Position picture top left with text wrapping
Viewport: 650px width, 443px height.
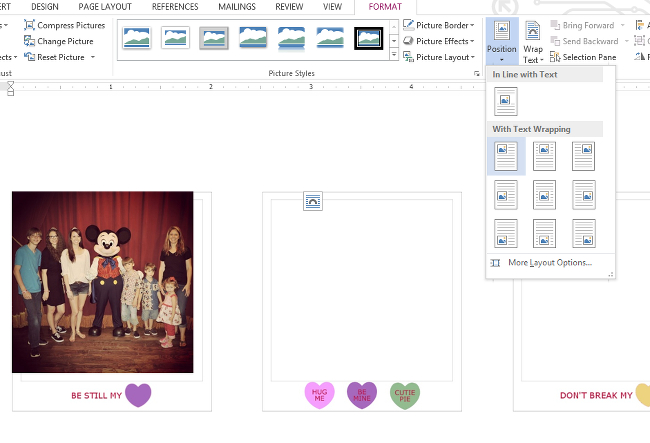[x=506, y=156]
